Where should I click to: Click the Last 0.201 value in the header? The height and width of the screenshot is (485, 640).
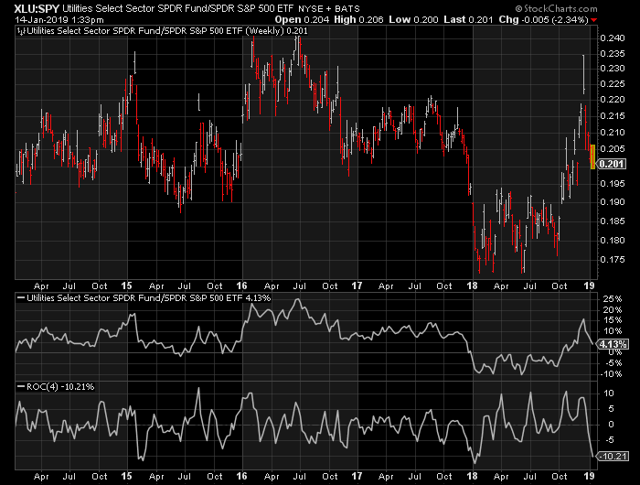click(x=468, y=20)
